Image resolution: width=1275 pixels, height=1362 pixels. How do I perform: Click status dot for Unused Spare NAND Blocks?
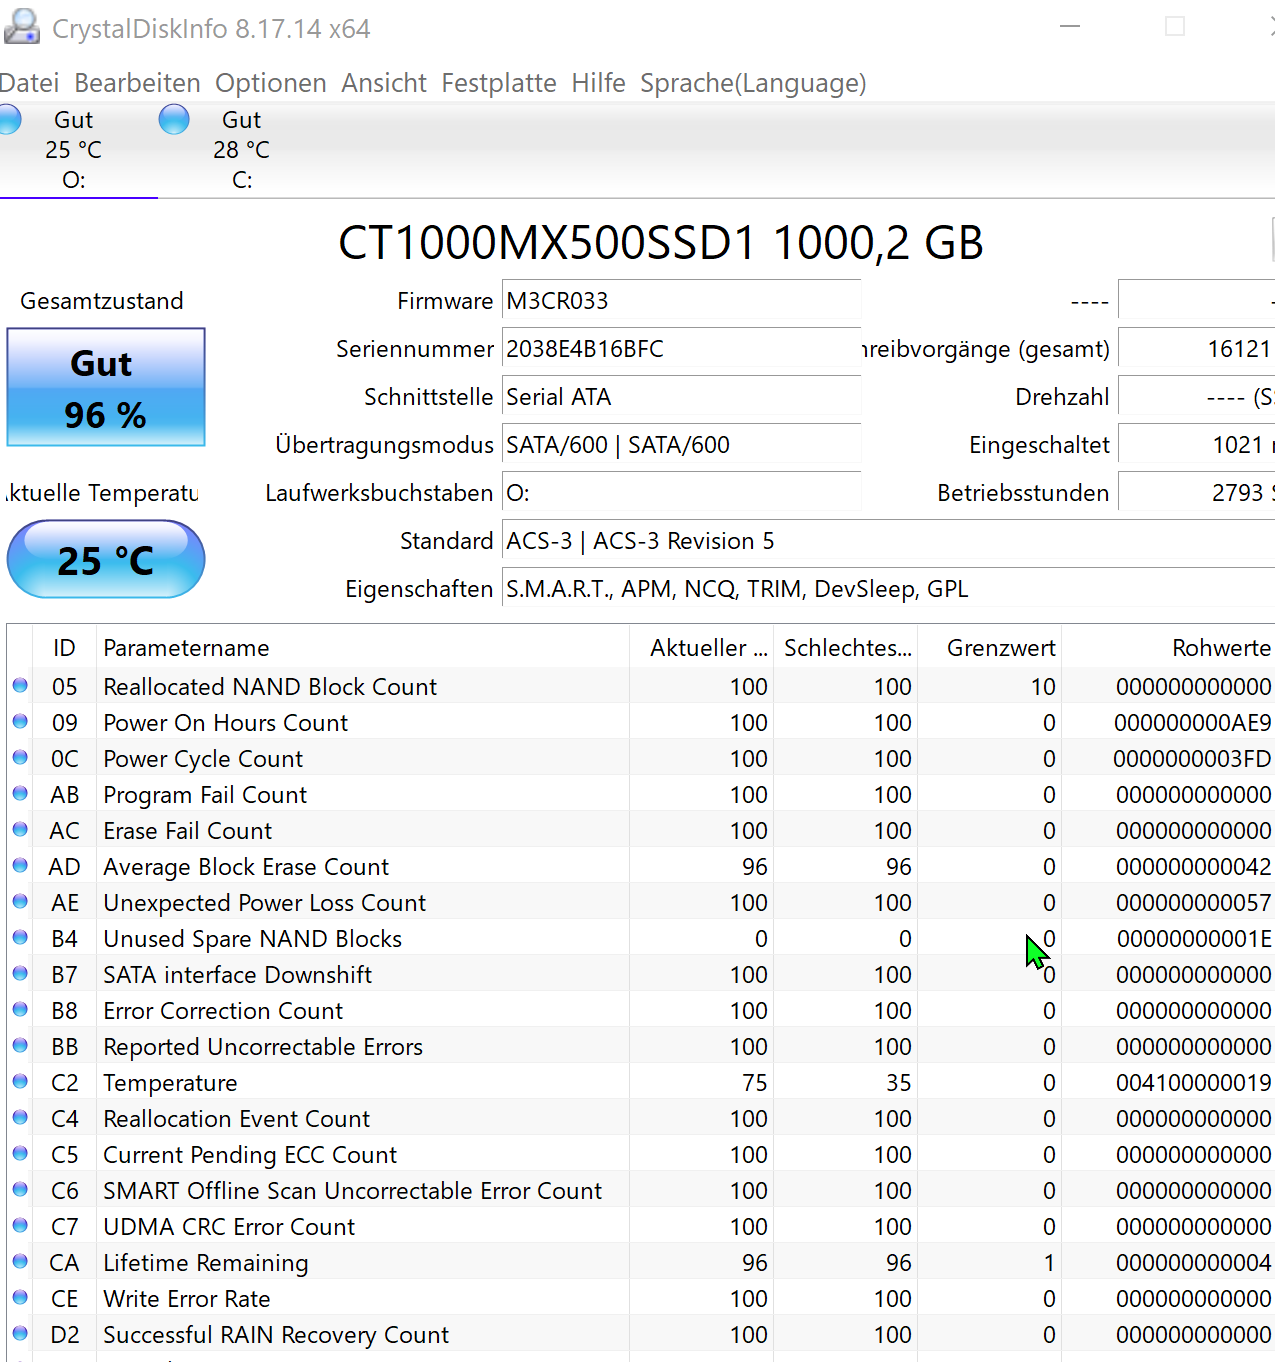[20, 938]
